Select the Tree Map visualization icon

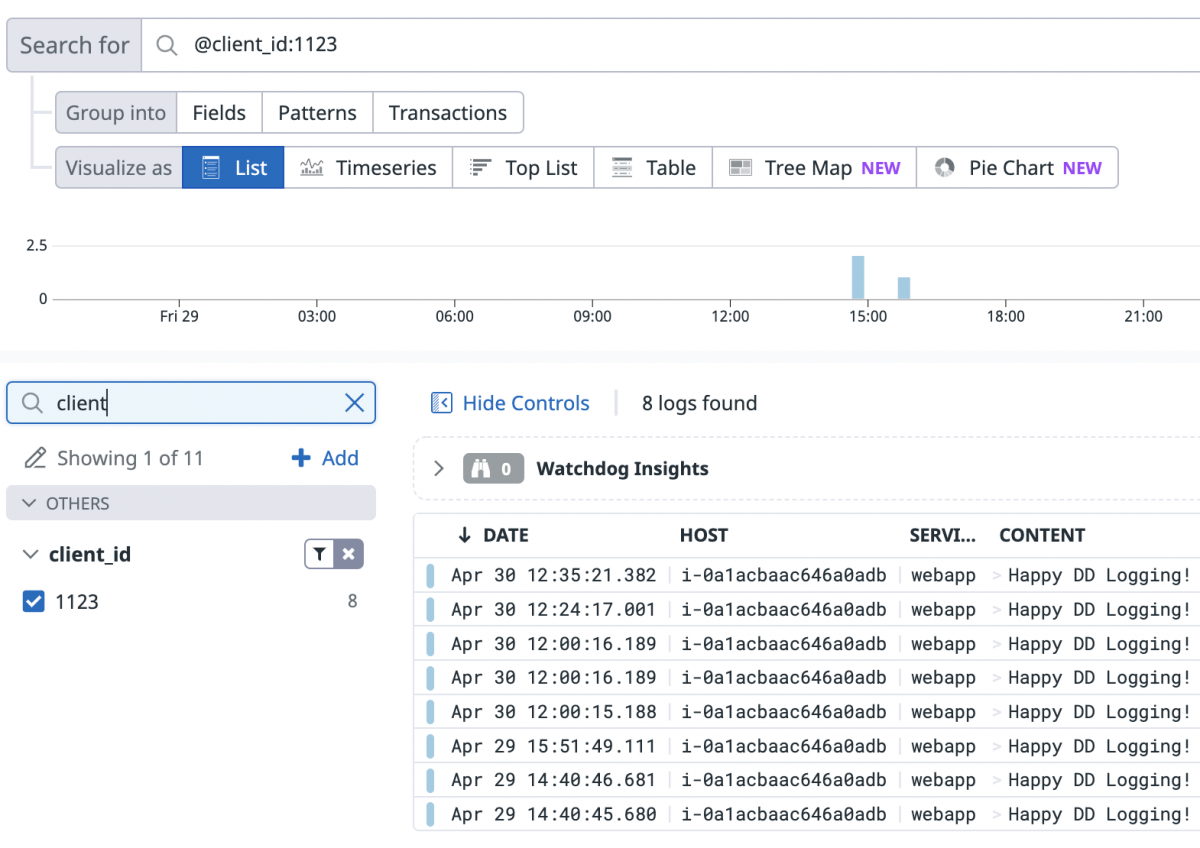click(741, 167)
